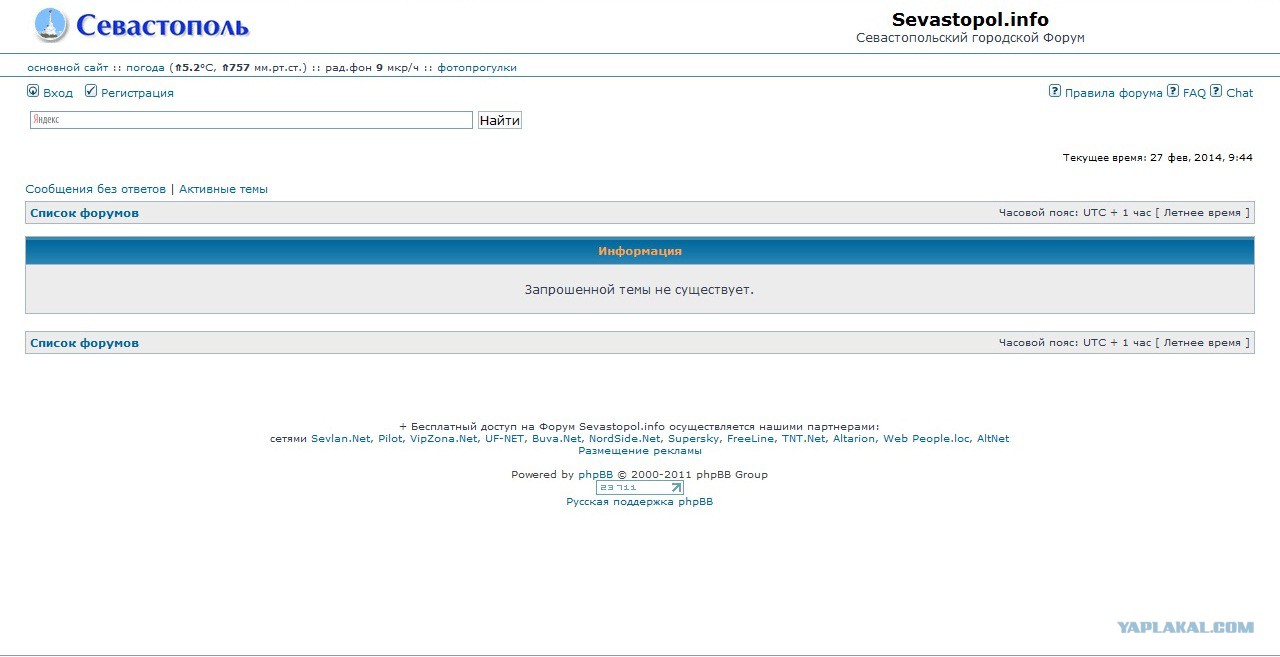Image resolution: width=1280 pixels, height=657 pixels.
Task: Open the UF-NET partner link
Action: (x=505, y=439)
